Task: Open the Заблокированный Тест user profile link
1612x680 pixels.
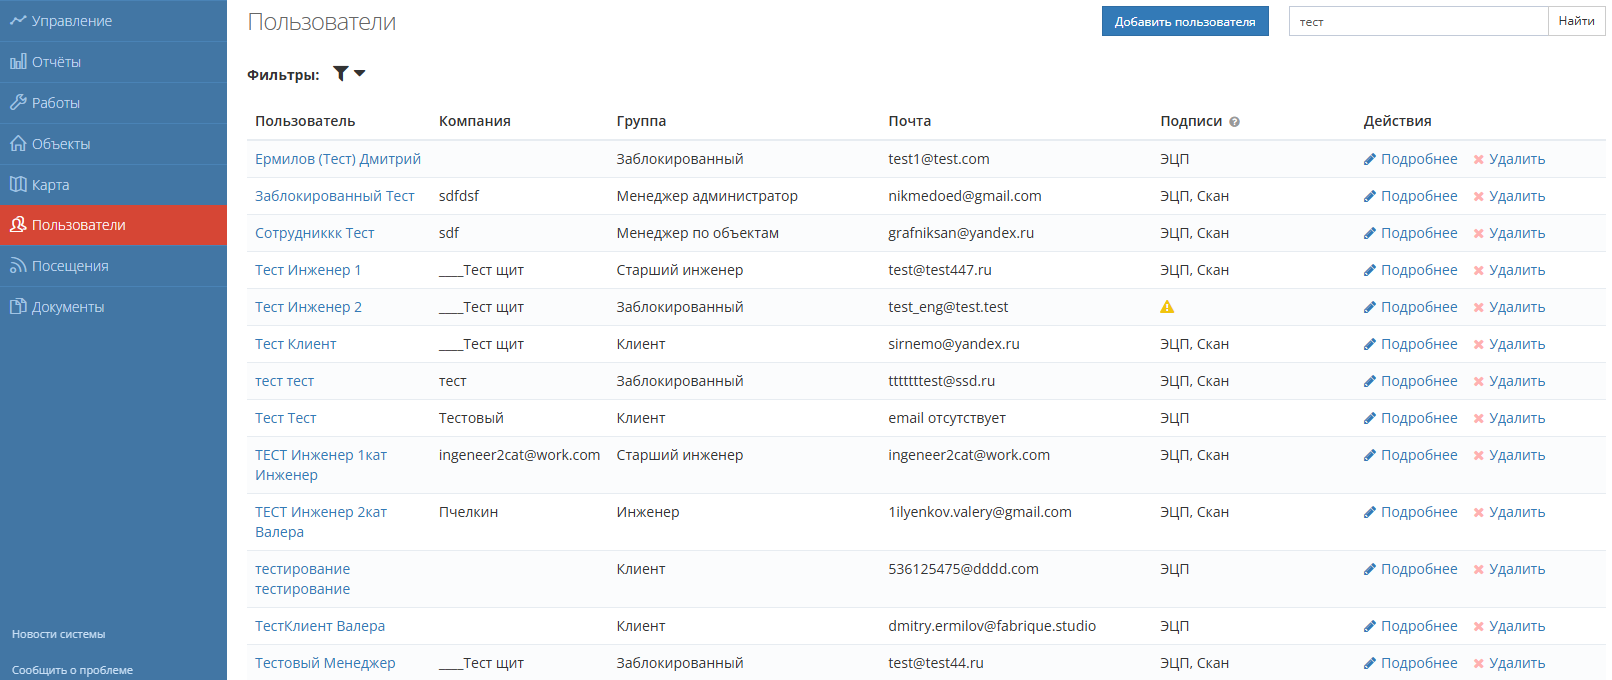Action: (334, 196)
